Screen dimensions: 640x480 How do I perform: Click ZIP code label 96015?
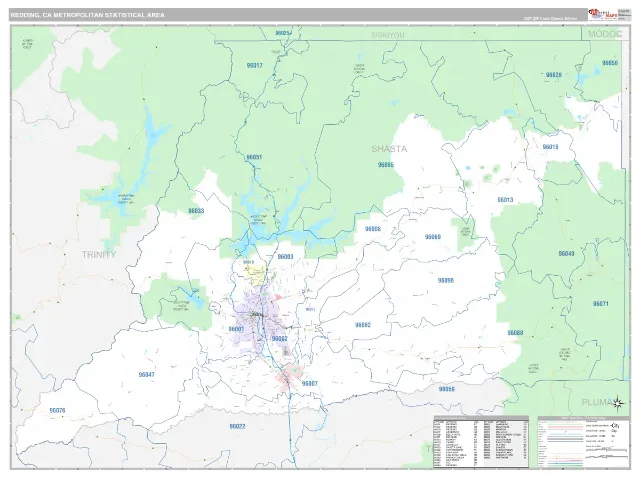point(550,147)
